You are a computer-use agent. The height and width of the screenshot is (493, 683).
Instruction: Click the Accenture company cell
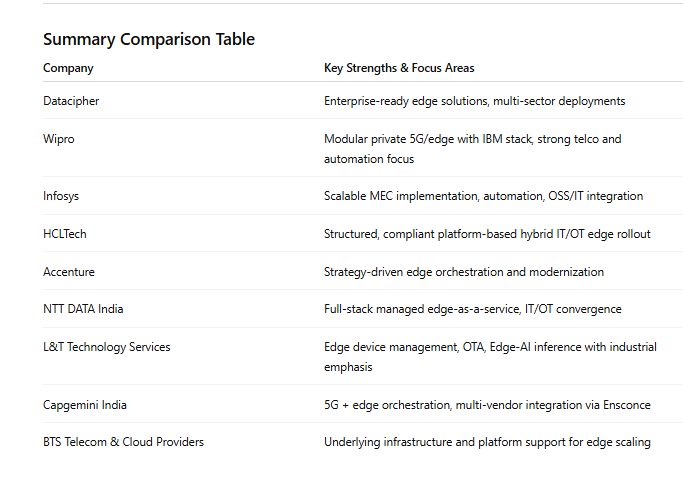click(x=69, y=272)
